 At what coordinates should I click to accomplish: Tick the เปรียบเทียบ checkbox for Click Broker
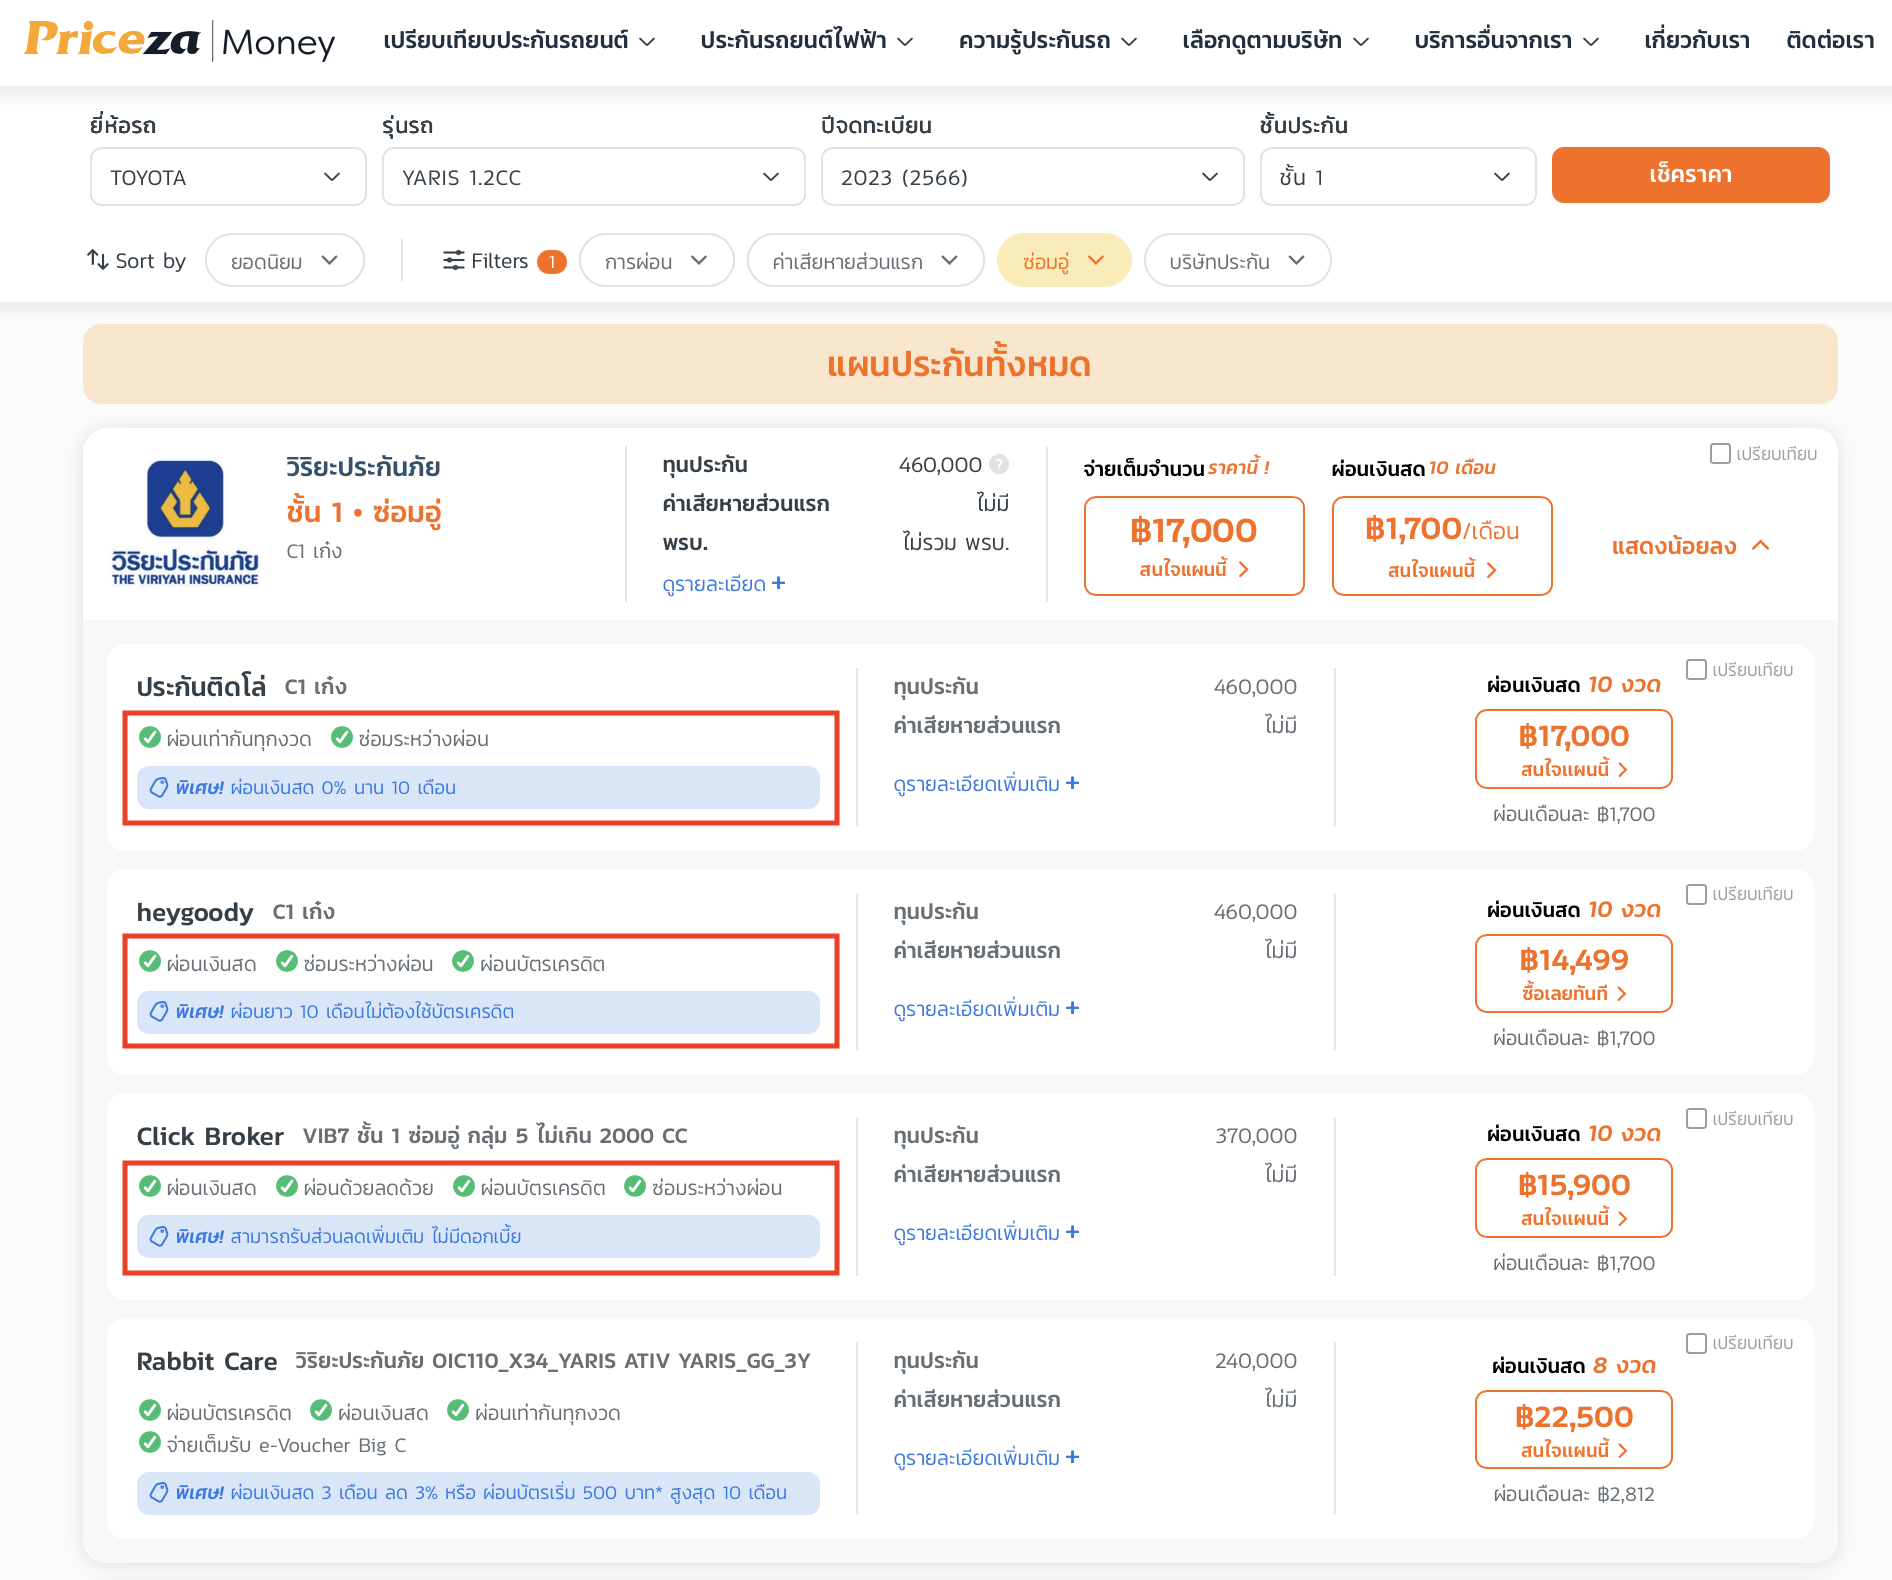(x=1696, y=1118)
